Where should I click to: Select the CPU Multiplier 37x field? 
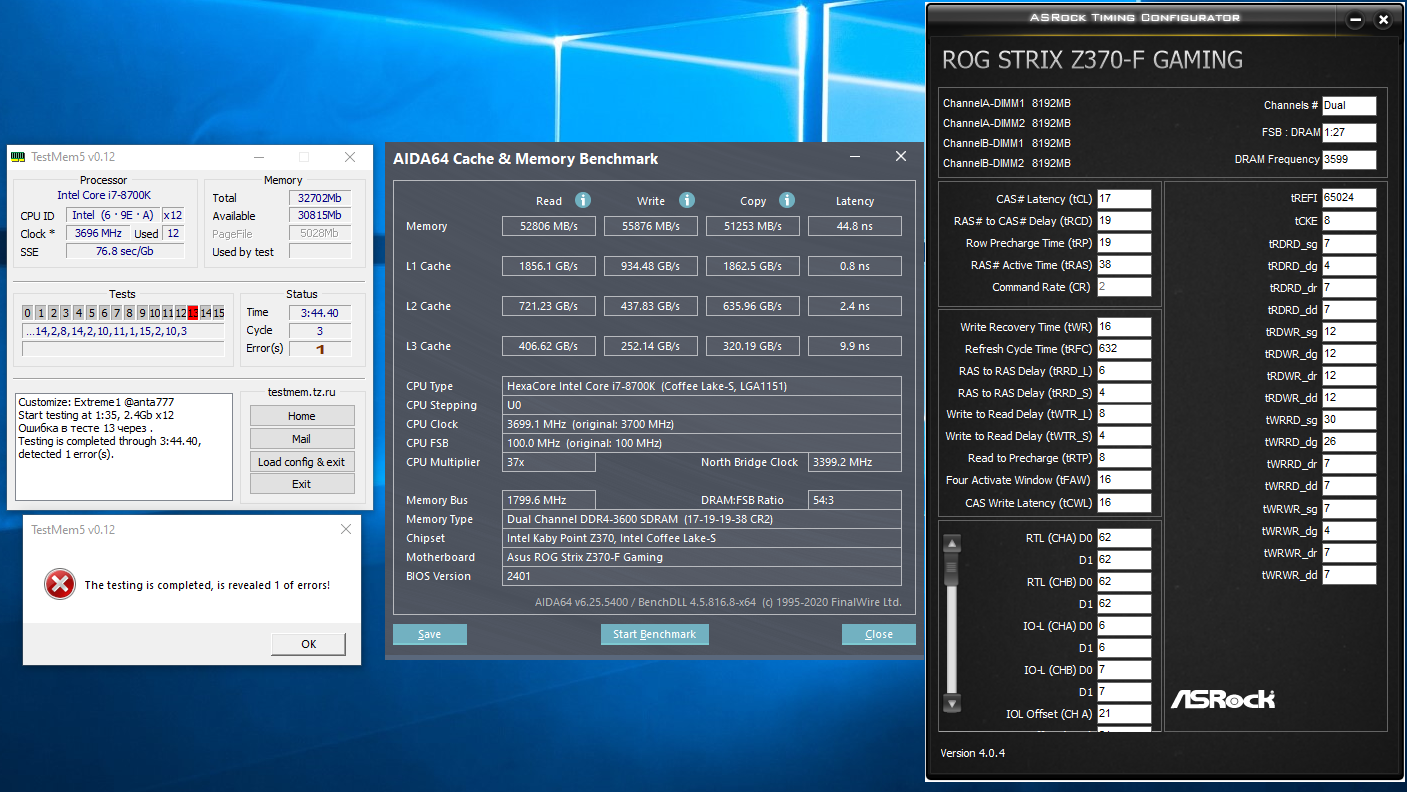[549, 462]
